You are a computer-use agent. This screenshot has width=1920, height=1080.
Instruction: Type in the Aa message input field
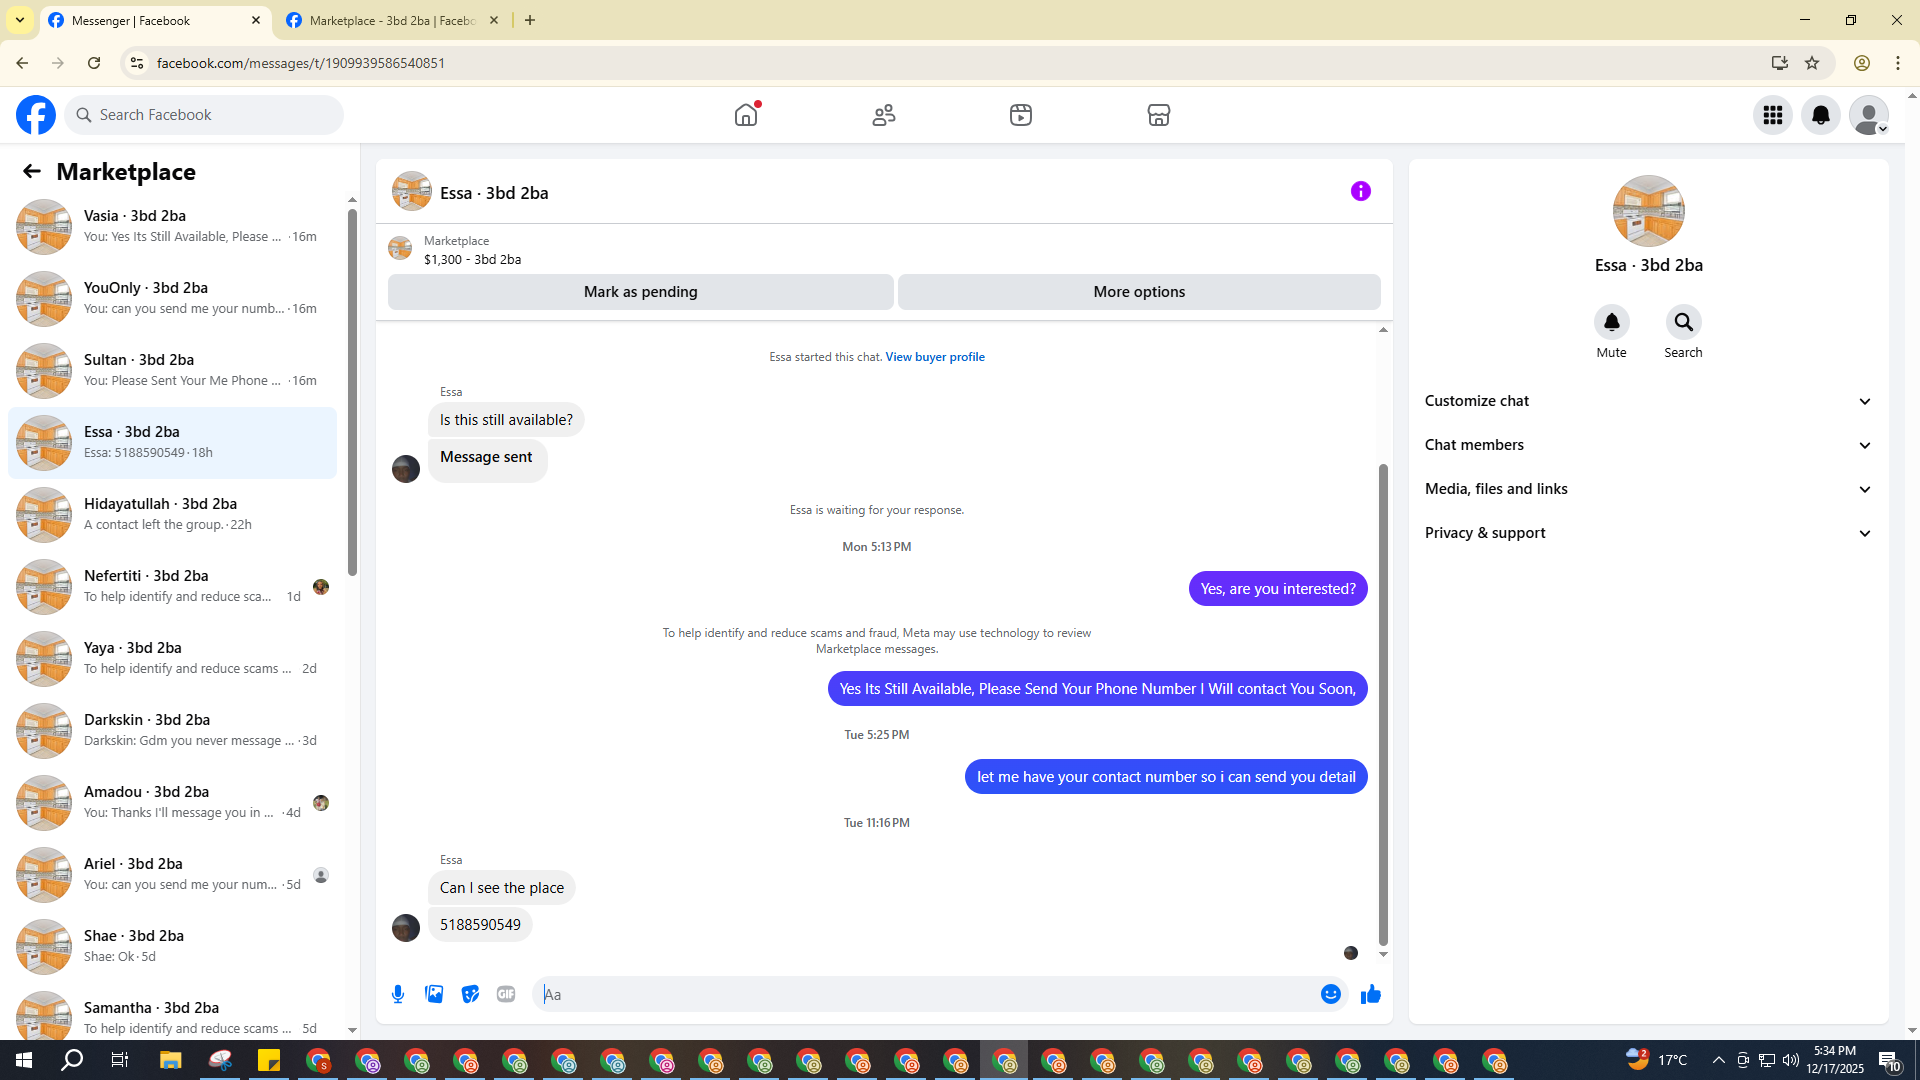pyautogui.click(x=925, y=994)
